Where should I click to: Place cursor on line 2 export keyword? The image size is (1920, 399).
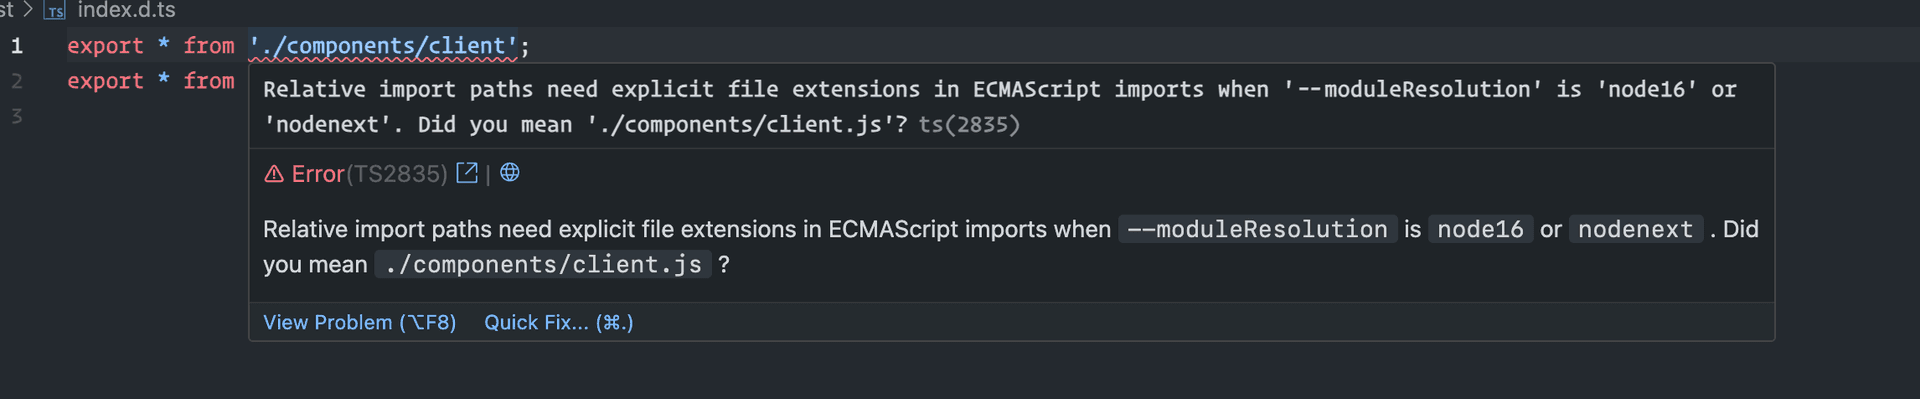click(x=105, y=81)
